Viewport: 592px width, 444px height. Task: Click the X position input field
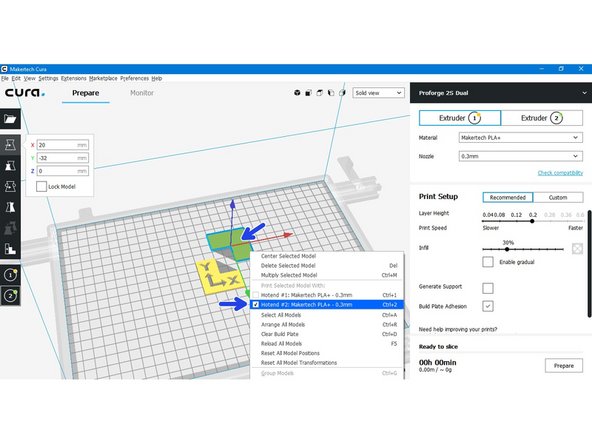point(63,145)
